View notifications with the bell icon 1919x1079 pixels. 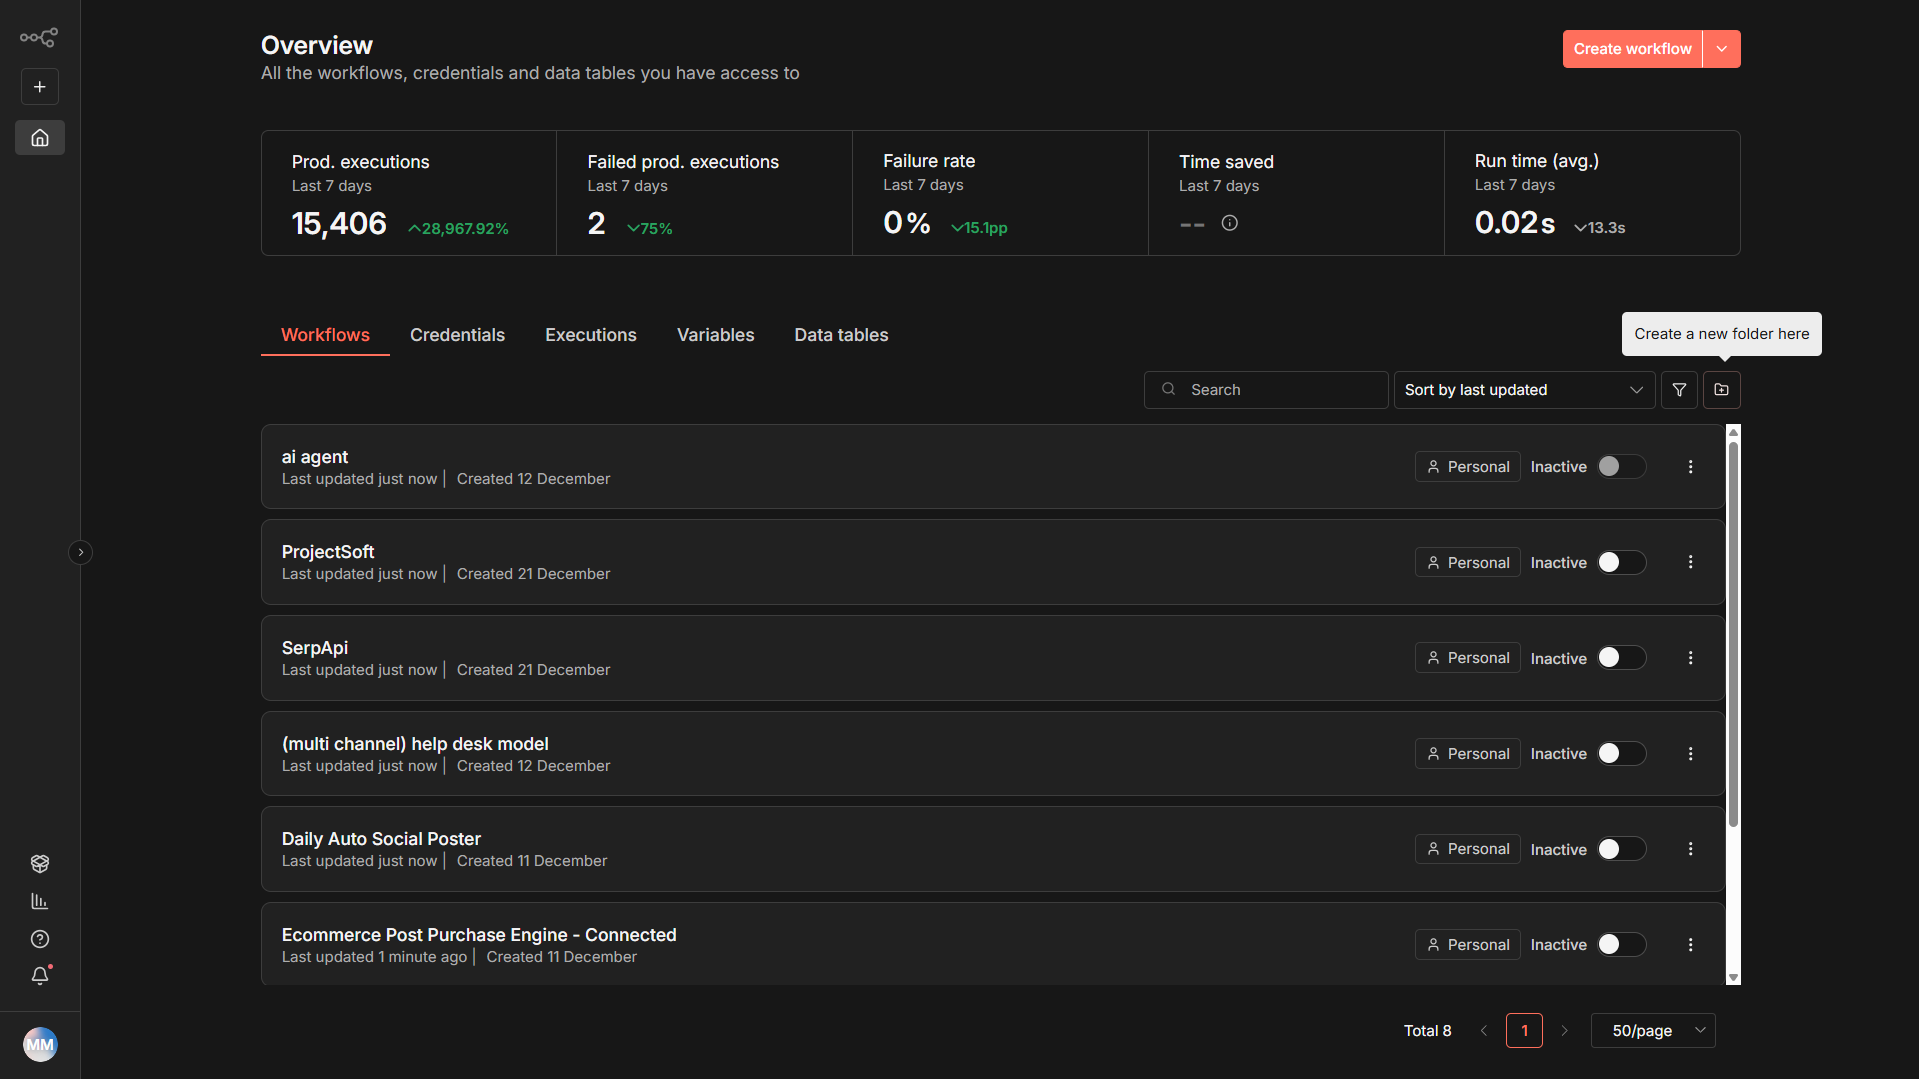click(x=40, y=976)
